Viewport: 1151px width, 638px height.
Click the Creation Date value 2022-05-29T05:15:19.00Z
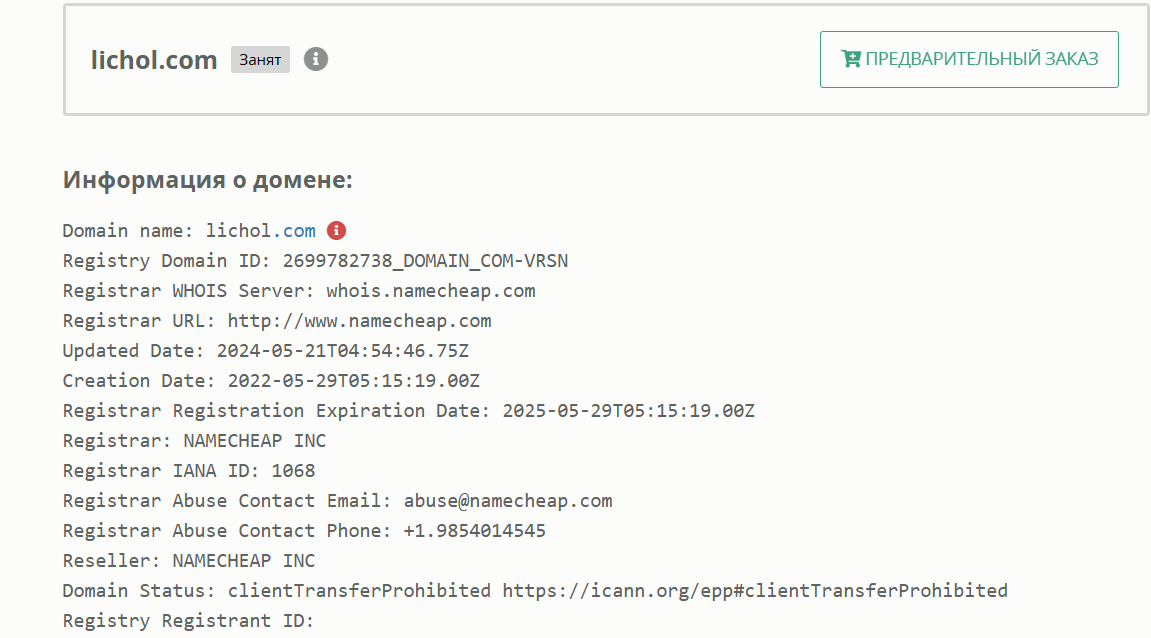pos(353,381)
